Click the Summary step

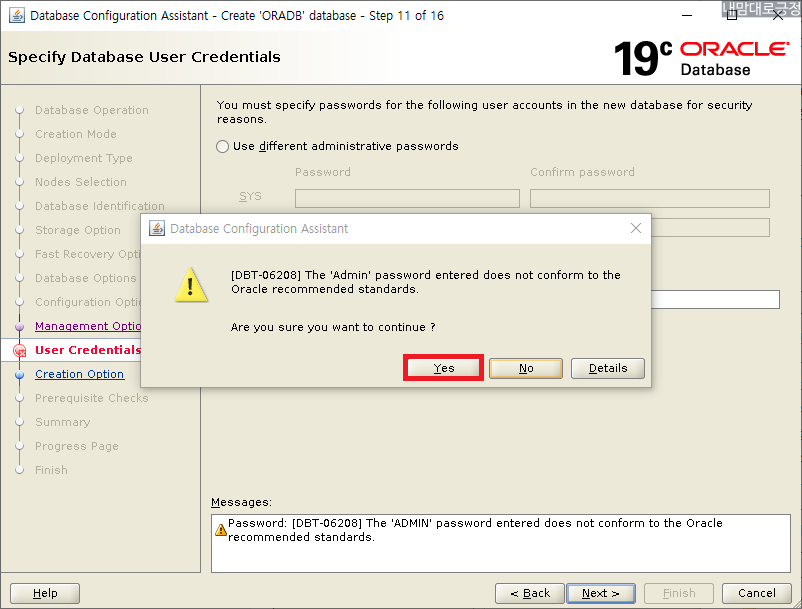[62, 422]
